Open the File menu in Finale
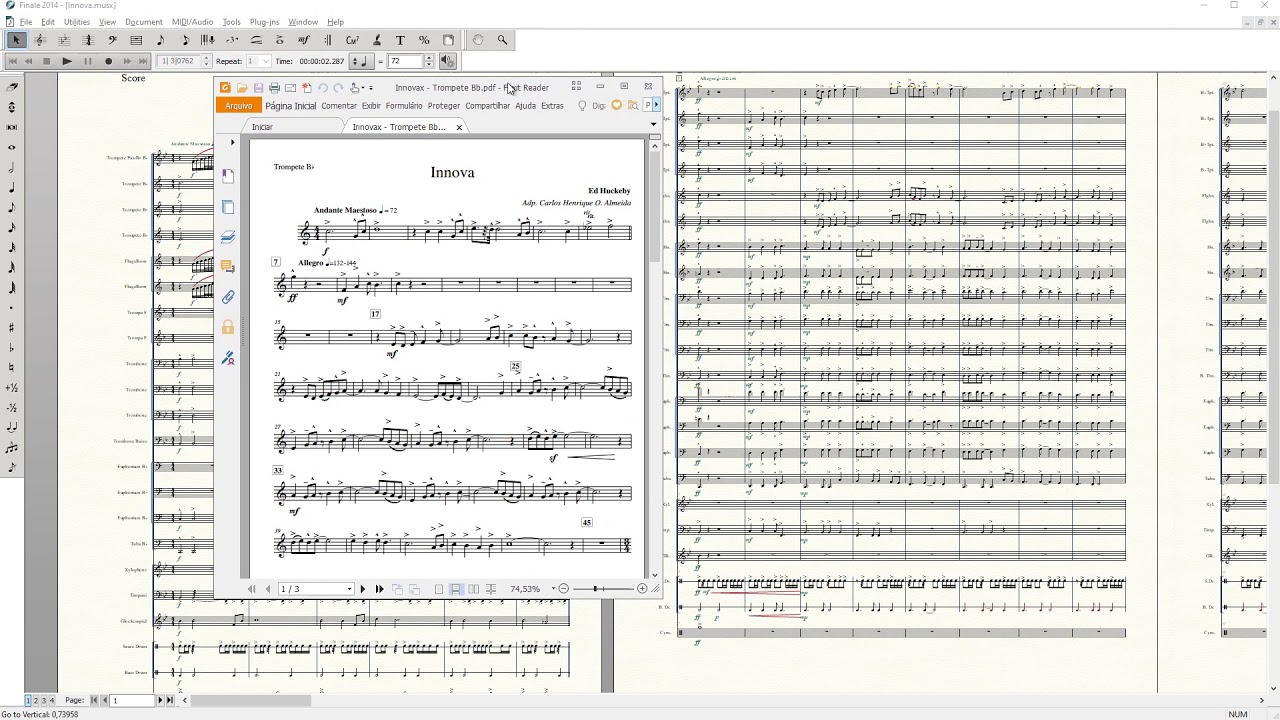The image size is (1280, 720). click(26, 22)
